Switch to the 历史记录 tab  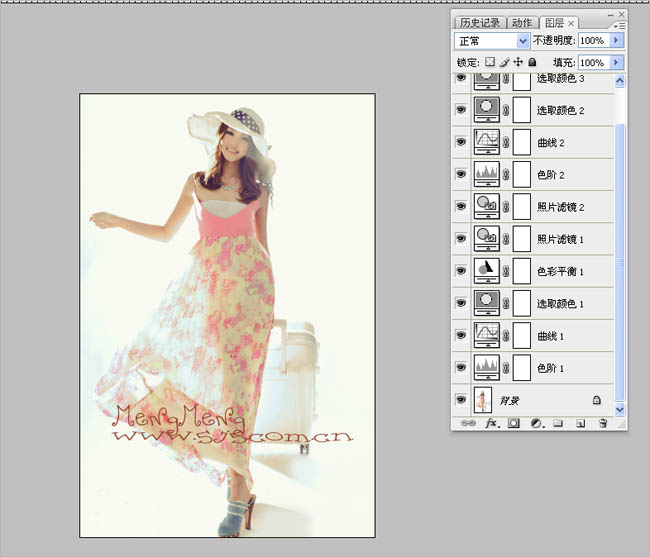point(480,23)
